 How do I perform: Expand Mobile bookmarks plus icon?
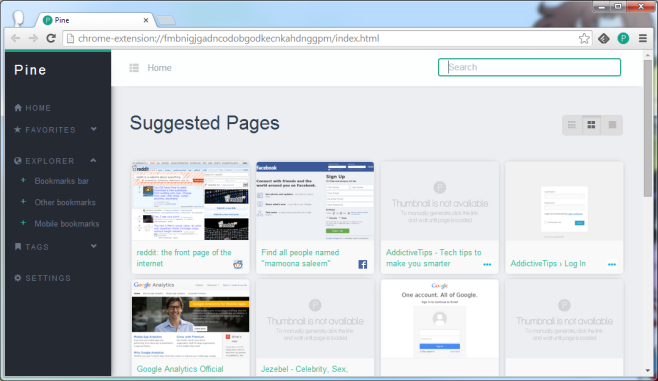click(x=23, y=223)
